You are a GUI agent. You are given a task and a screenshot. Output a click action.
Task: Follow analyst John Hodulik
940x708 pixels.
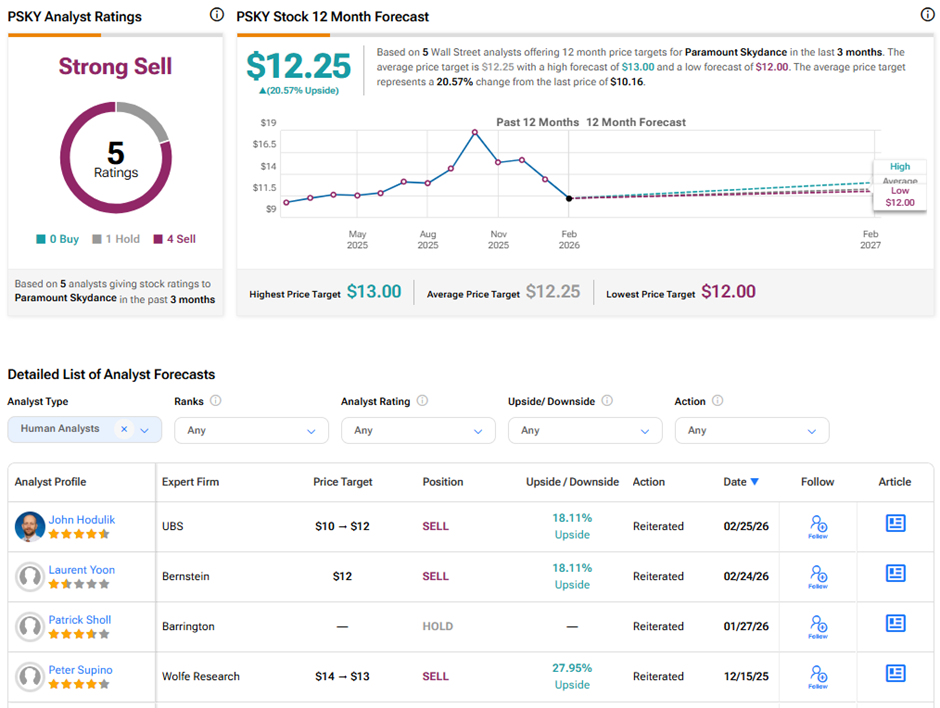click(818, 525)
